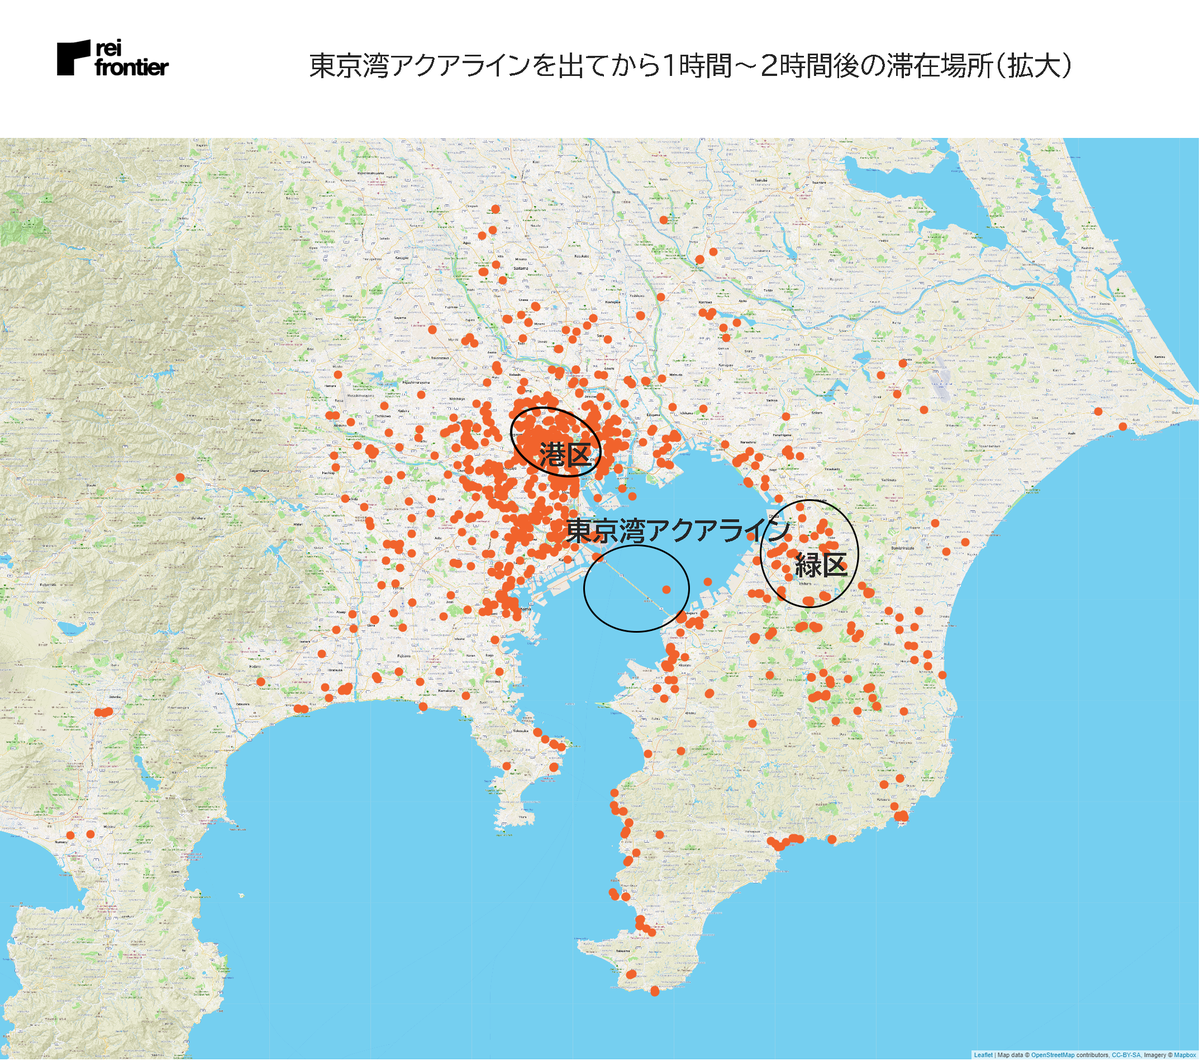This screenshot has height=1061, width=1200.
Task: Click the rei frontier logo
Action: pyautogui.click(x=113, y=59)
